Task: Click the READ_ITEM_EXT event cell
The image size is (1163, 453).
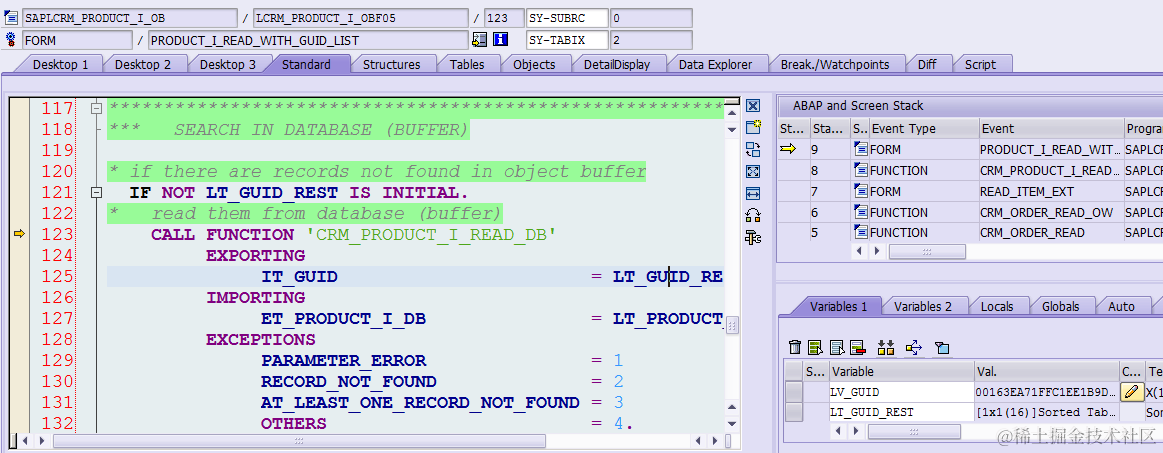Action: [1051, 191]
